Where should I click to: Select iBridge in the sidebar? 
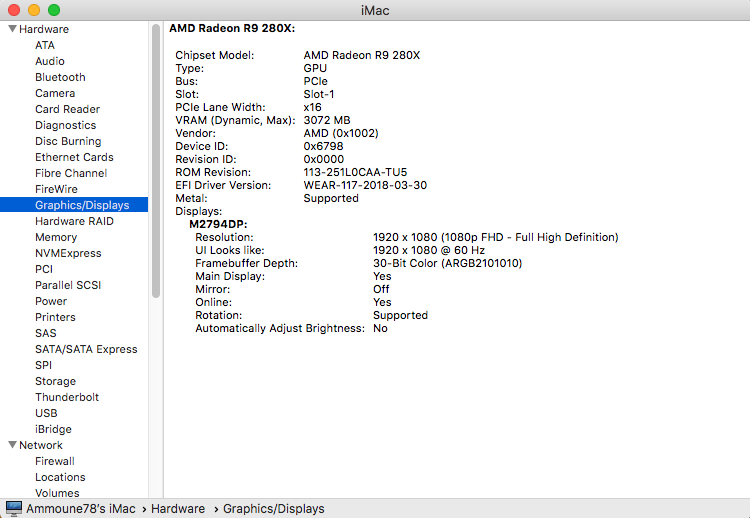click(x=53, y=429)
